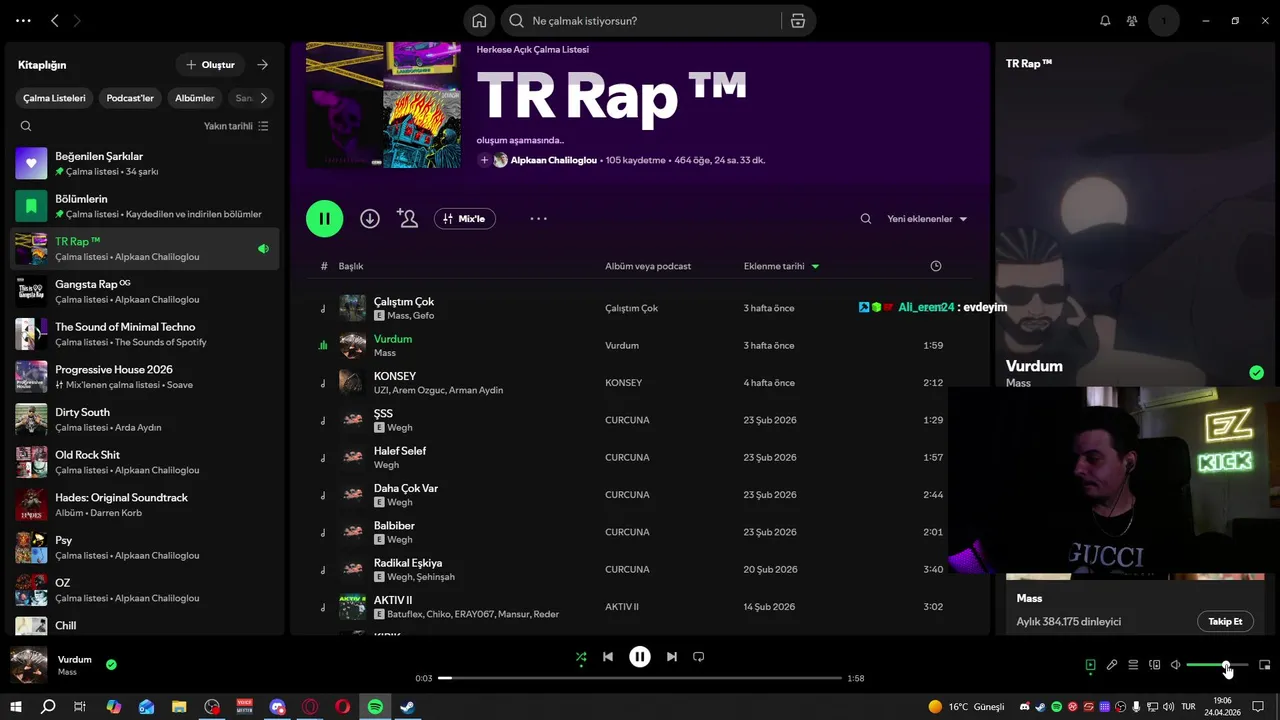The image size is (1280, 720).
Task: Click the Mix'le button
Action: (465, 219)
